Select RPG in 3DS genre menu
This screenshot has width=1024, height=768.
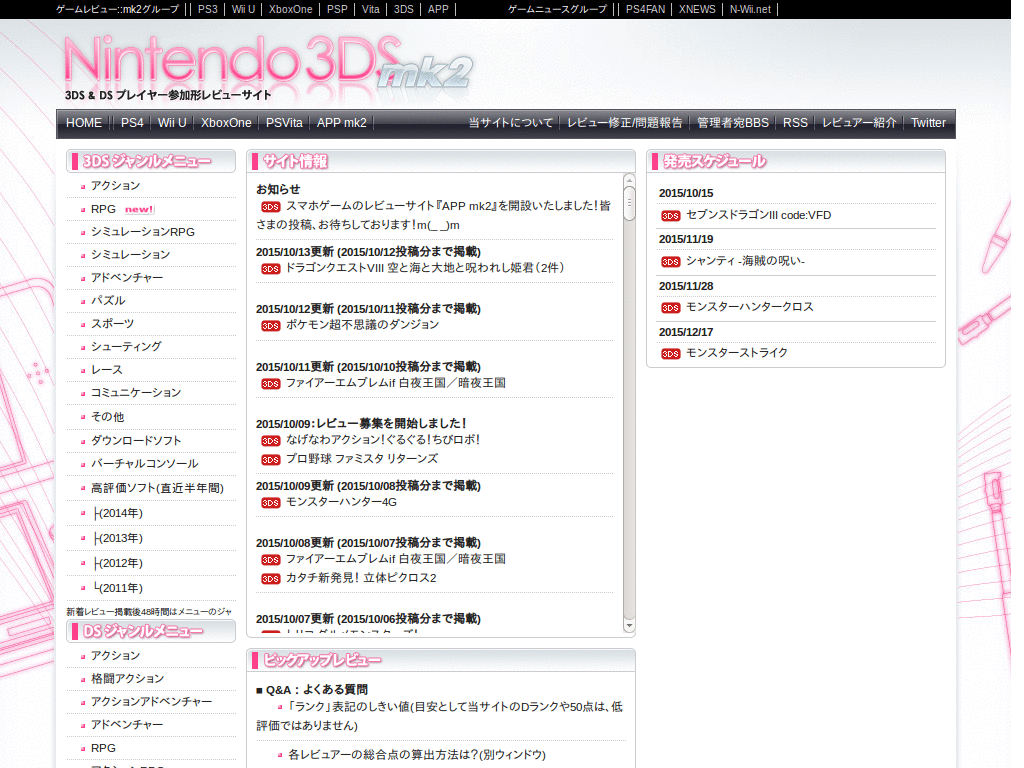coord(103,209)
